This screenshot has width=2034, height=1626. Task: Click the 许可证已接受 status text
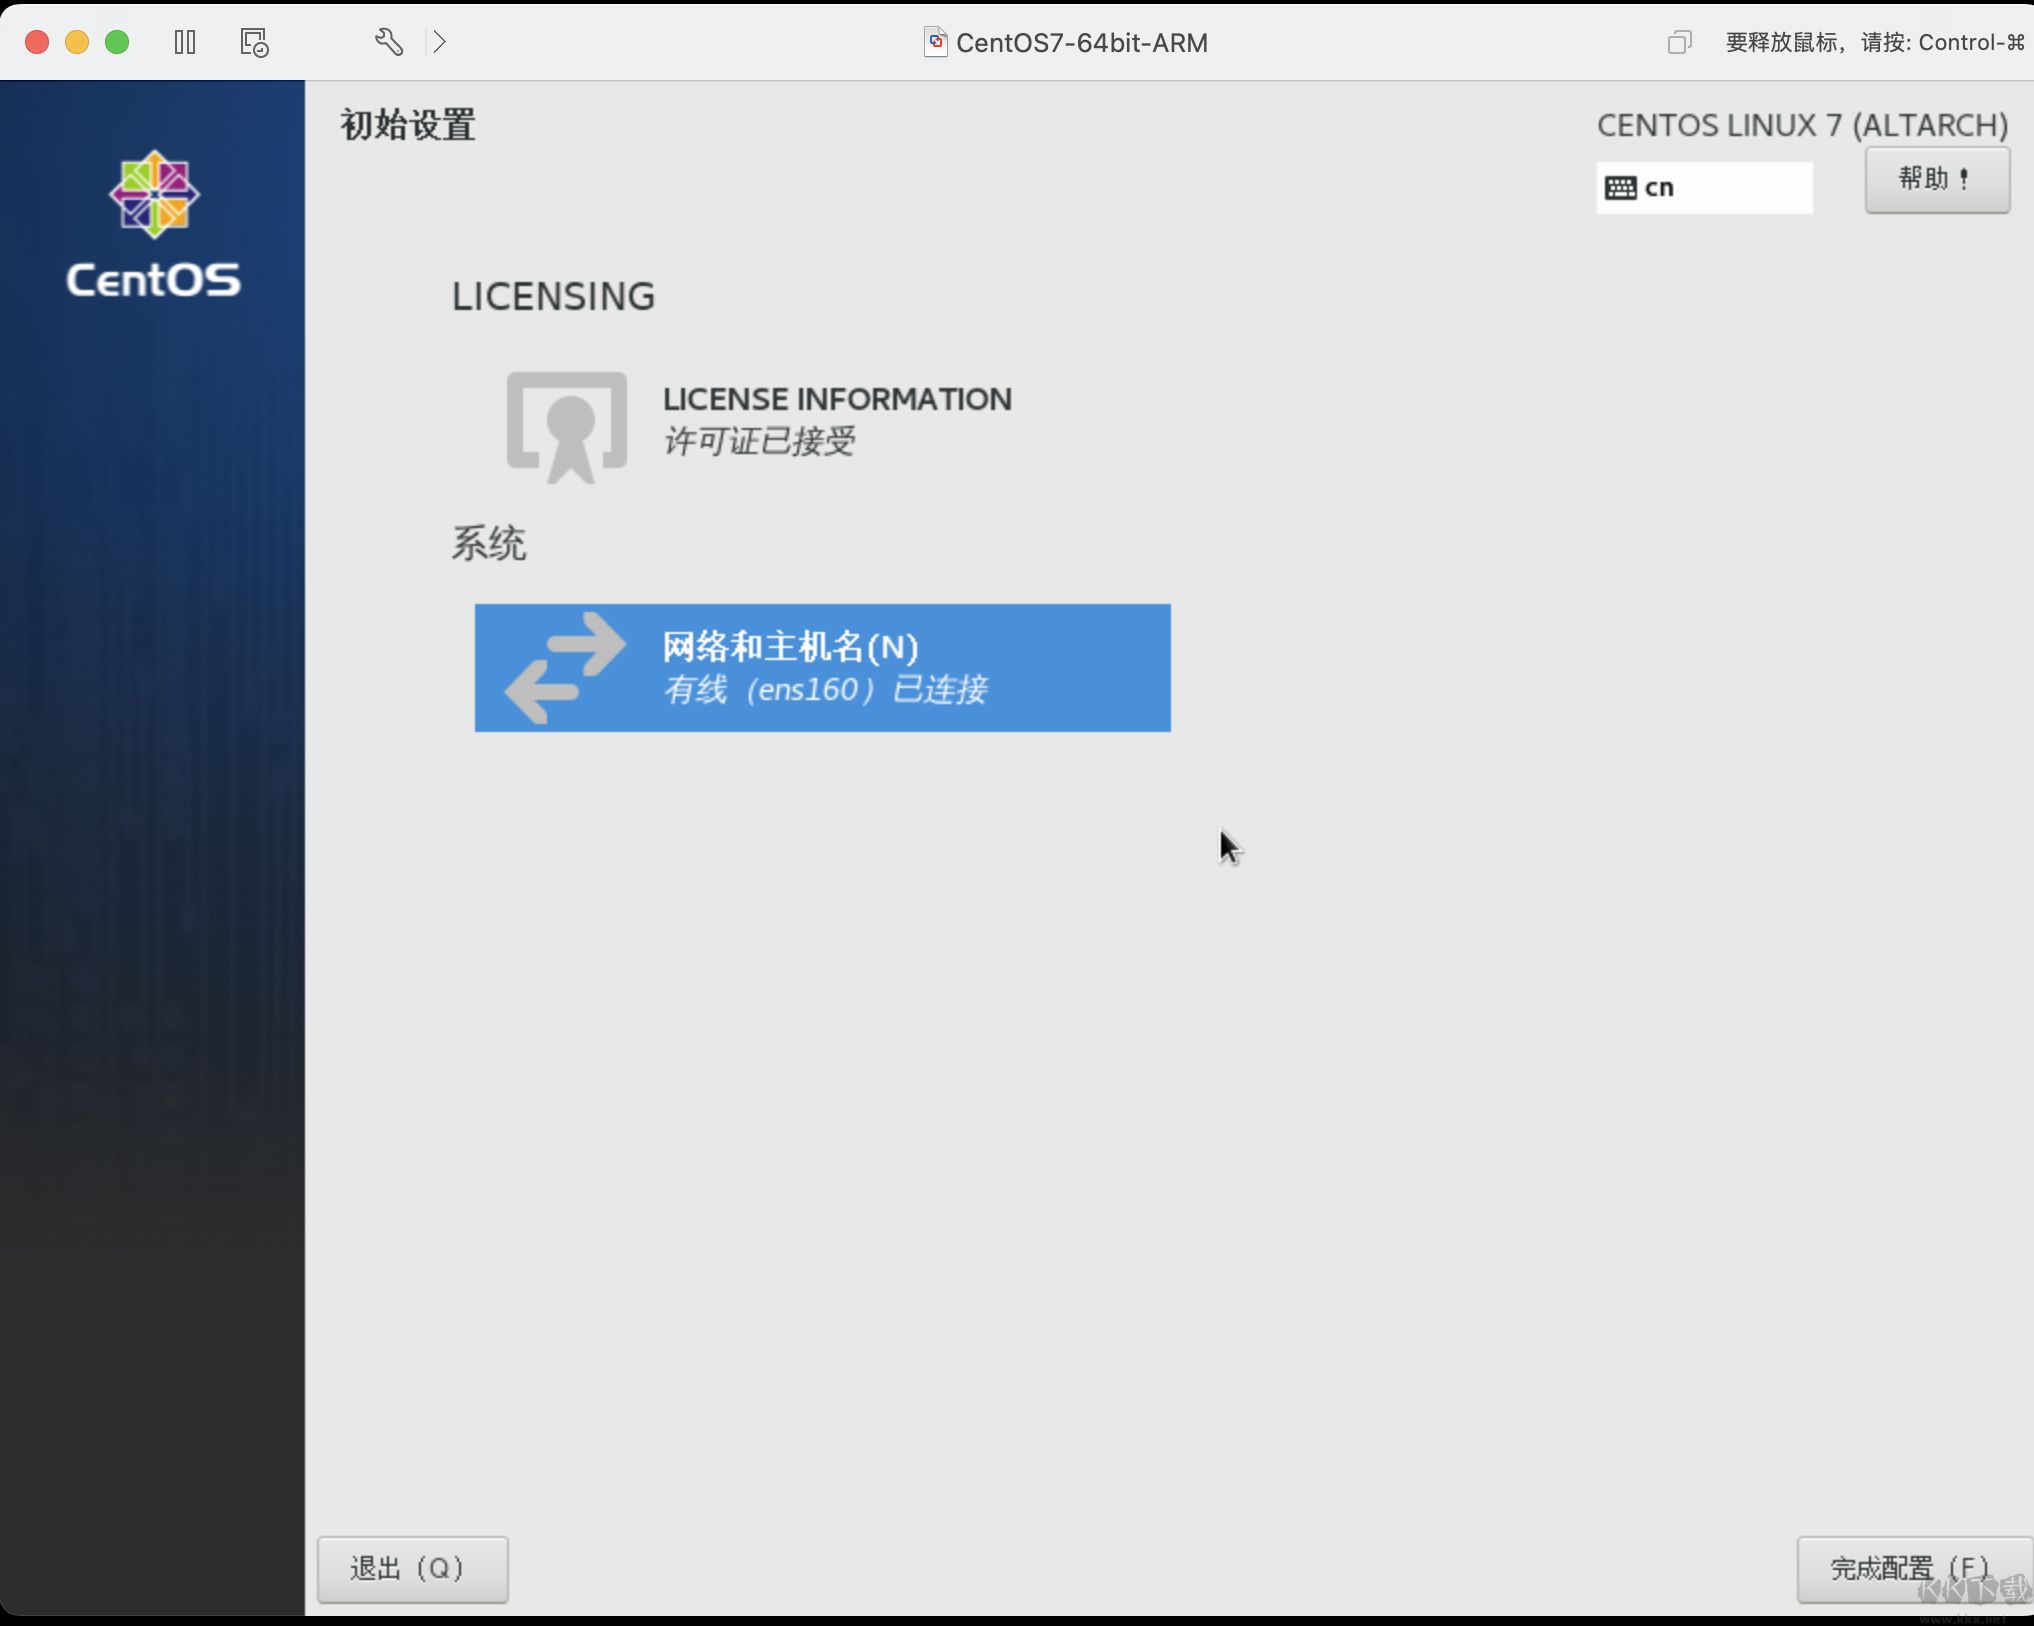(760, 441)
